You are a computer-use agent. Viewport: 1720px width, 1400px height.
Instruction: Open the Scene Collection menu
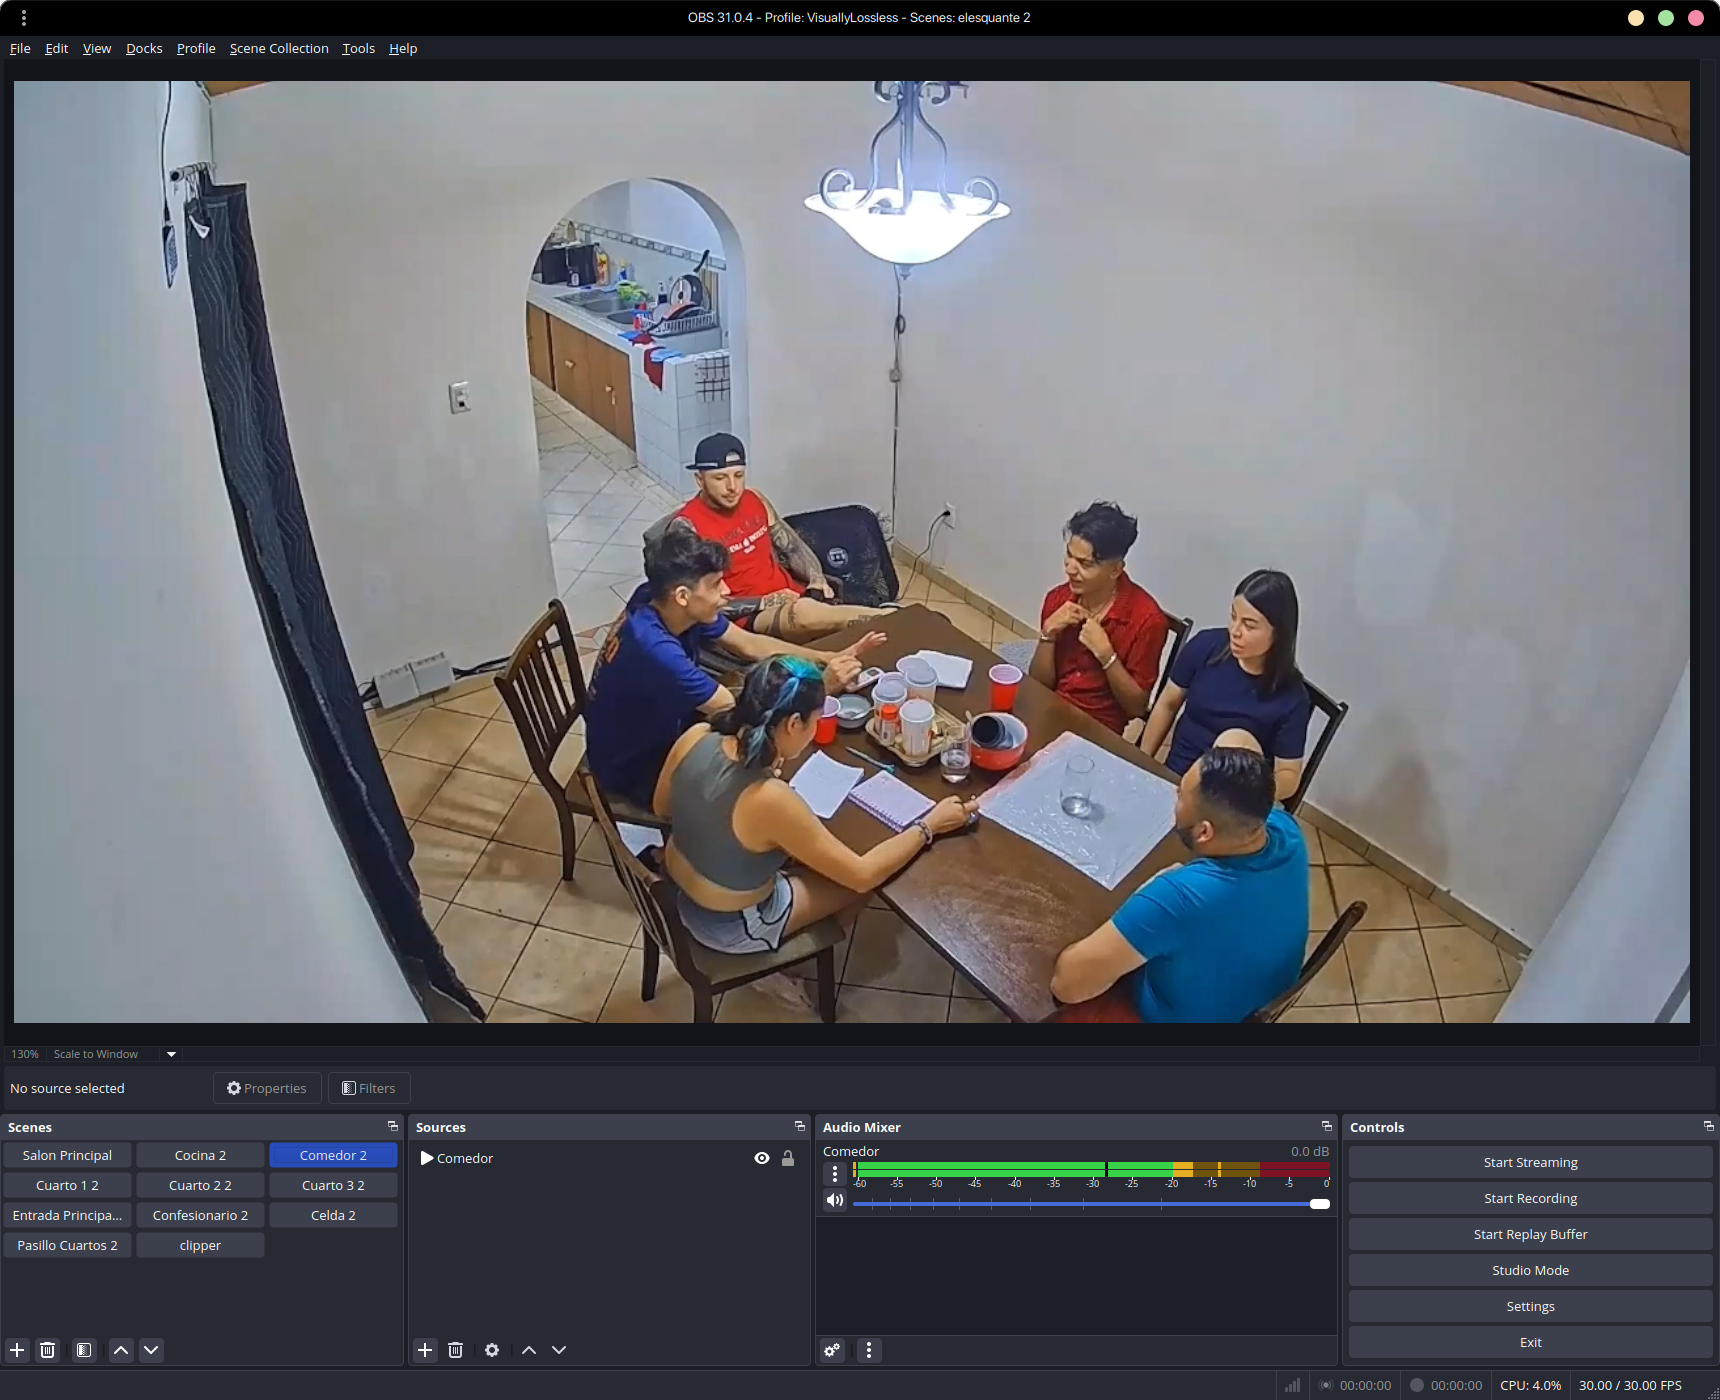(279, 48)
